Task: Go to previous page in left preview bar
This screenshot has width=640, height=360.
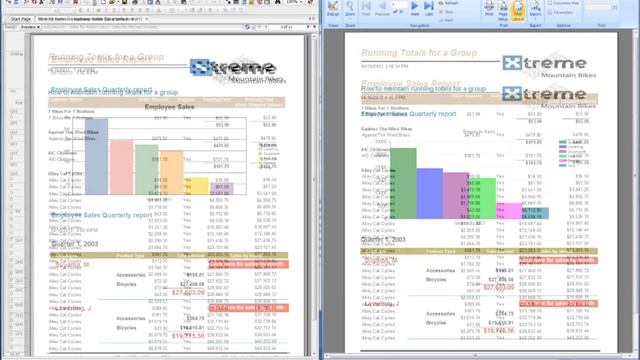Action: (267, 27)
